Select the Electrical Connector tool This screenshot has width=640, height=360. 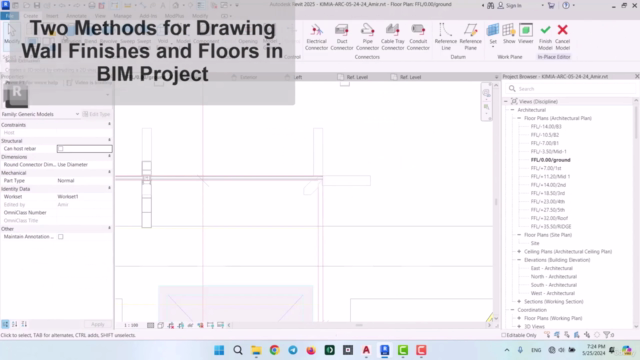point(316,37)
